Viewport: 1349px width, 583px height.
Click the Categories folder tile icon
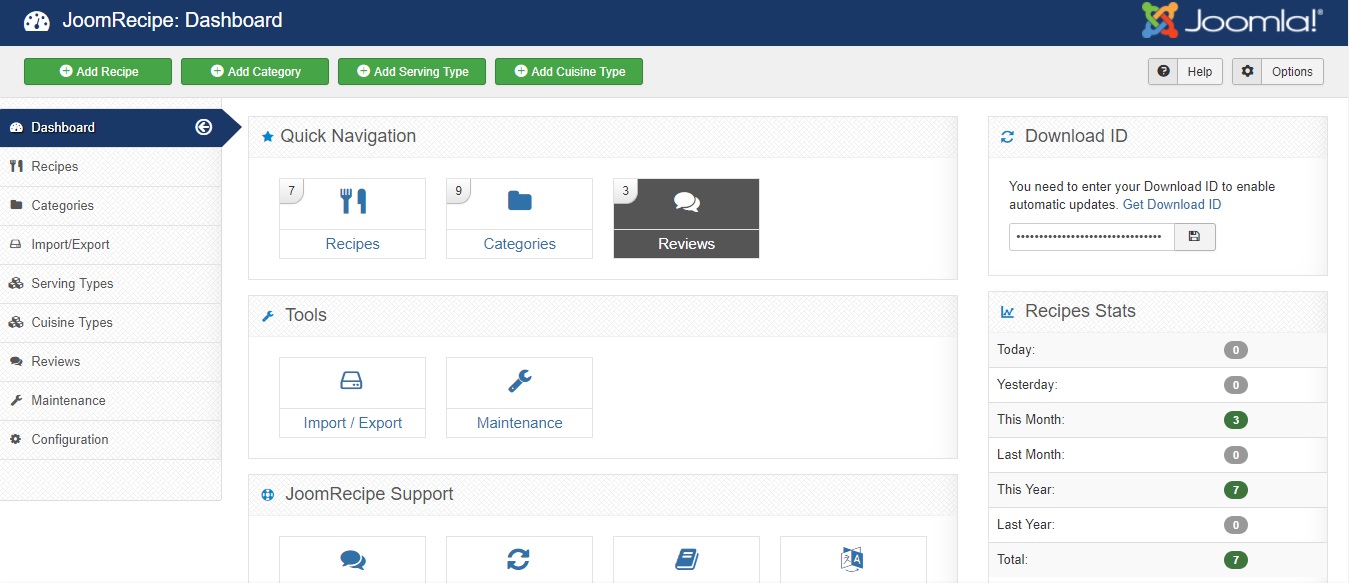(x=519, y=201)
